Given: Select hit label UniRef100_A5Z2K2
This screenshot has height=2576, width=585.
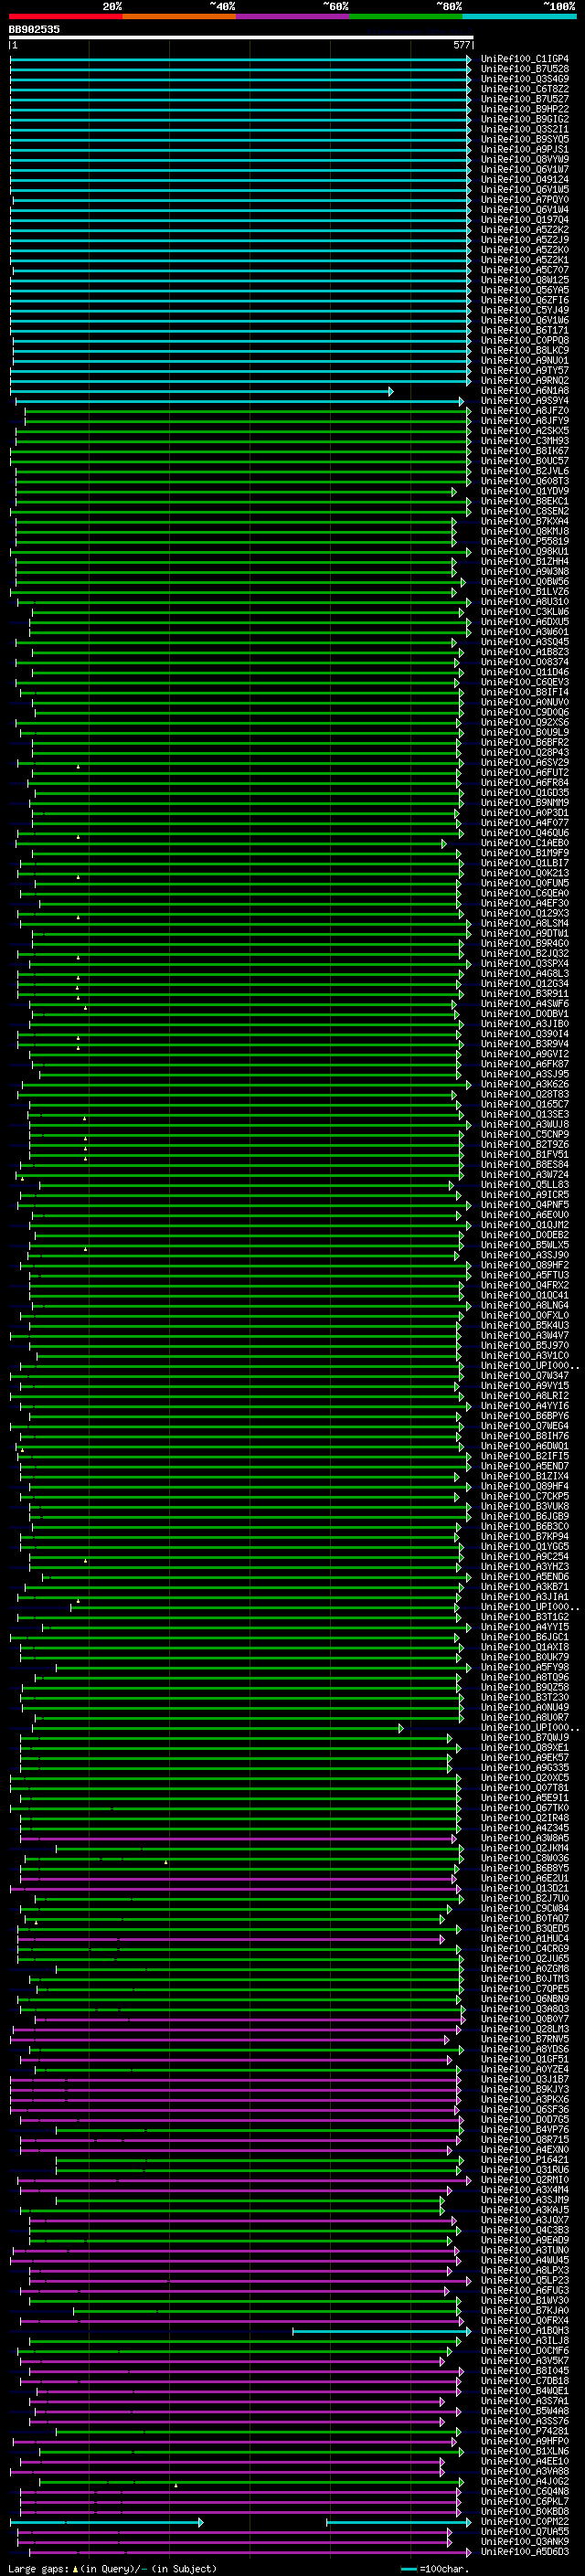Looking at the screenshot, I should [x=524, y=230].
